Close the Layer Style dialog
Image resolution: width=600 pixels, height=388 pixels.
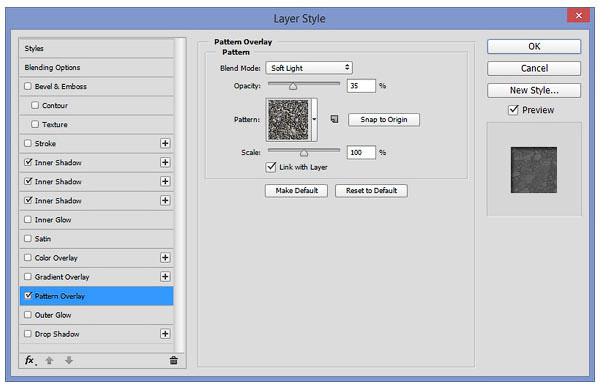[579, 15]
